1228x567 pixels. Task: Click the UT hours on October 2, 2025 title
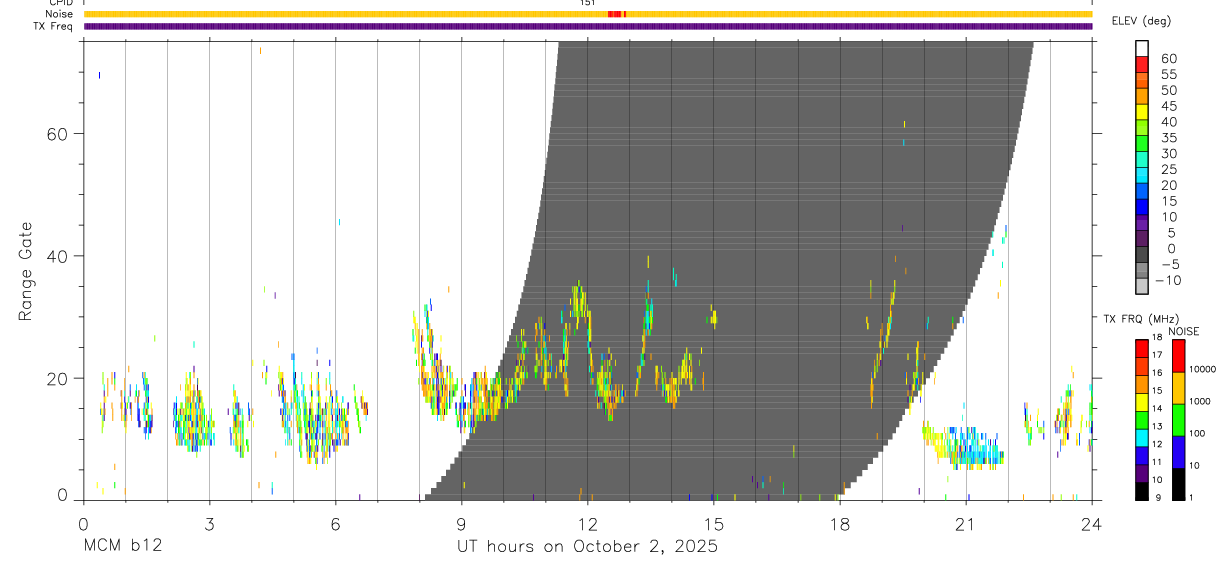click(588, 547)
